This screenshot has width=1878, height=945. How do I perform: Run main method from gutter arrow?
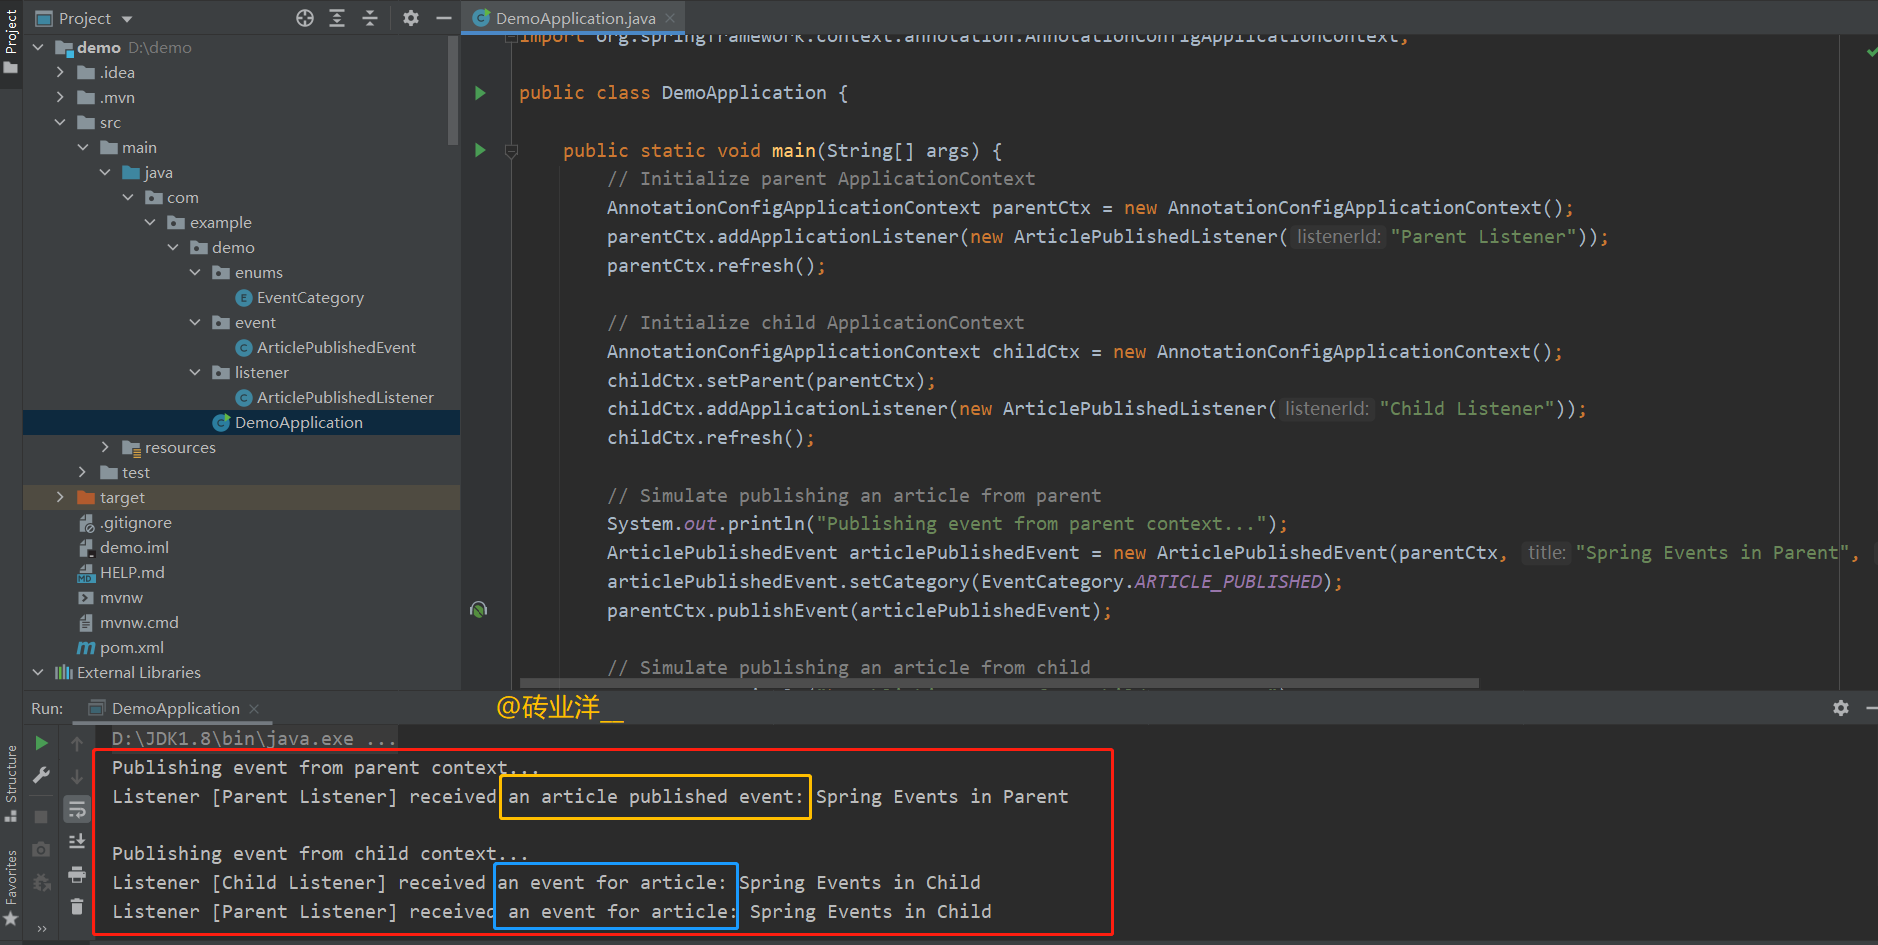coord(480,150)
